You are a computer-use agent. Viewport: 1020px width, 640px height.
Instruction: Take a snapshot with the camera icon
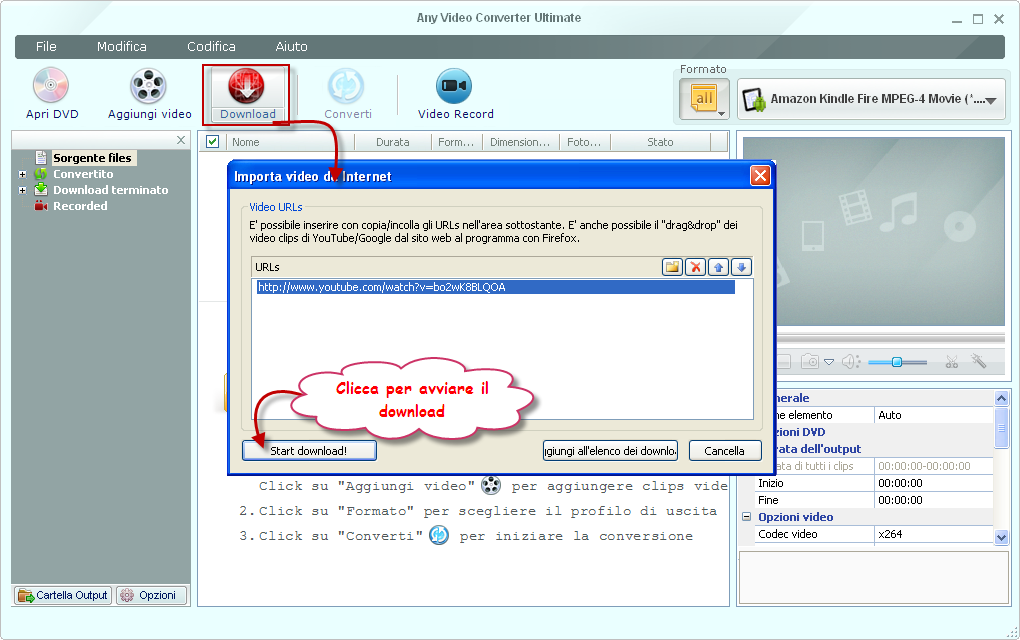click(x=810, y=362)
